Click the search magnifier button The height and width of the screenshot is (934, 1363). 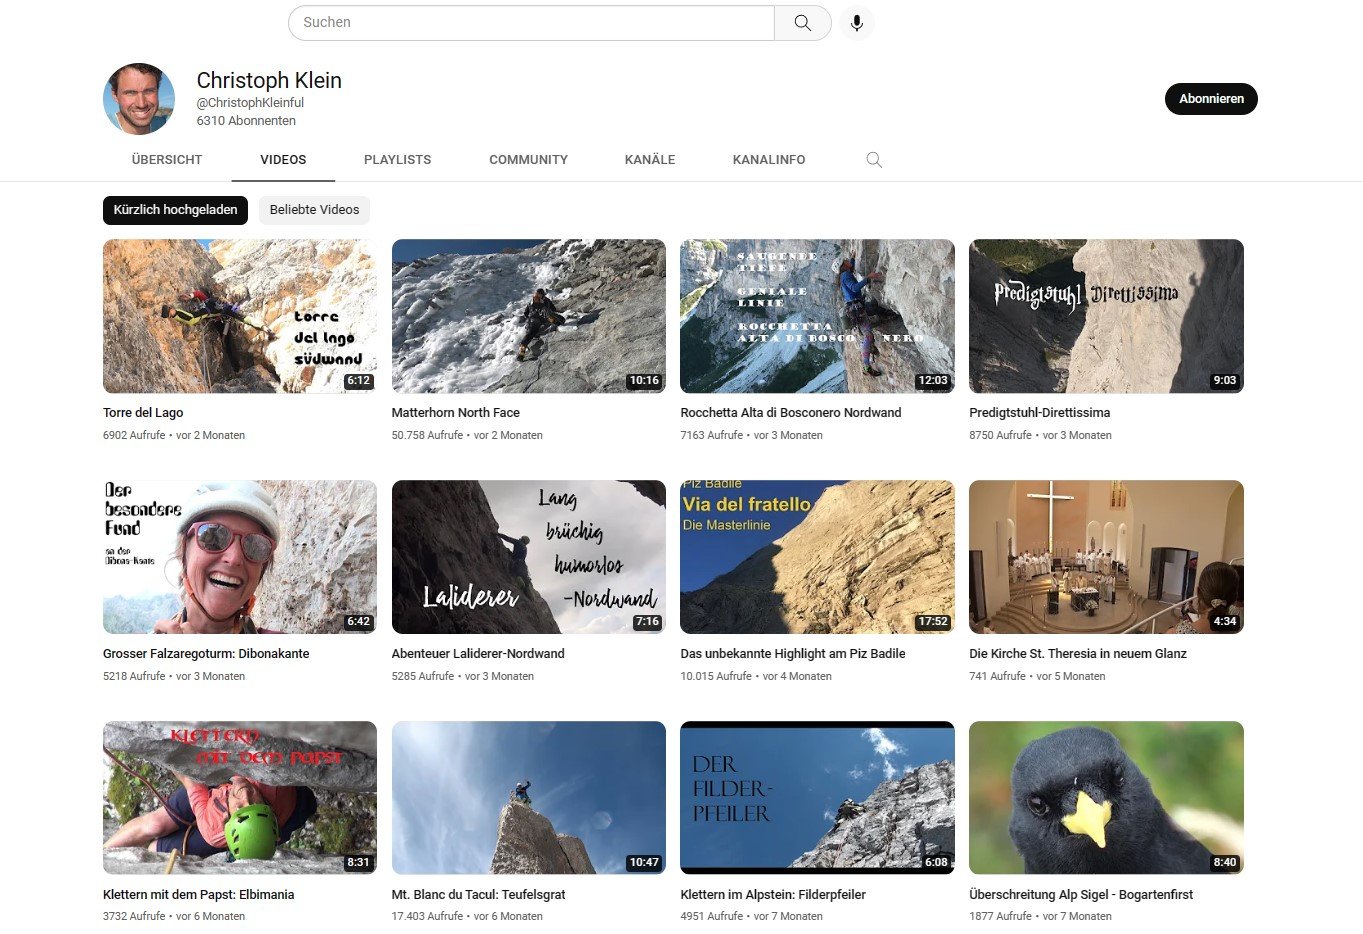coord(802,23)
